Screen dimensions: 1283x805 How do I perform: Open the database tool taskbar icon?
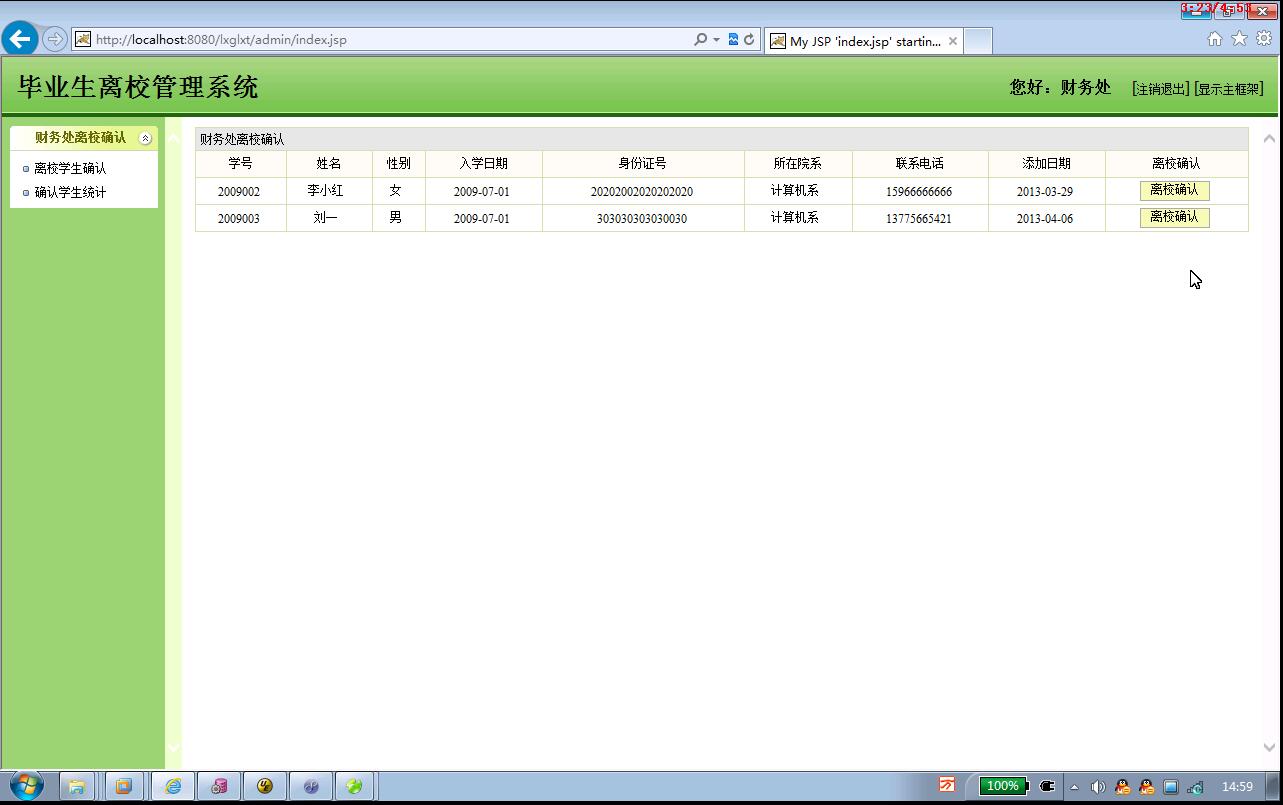click(219, 786)
